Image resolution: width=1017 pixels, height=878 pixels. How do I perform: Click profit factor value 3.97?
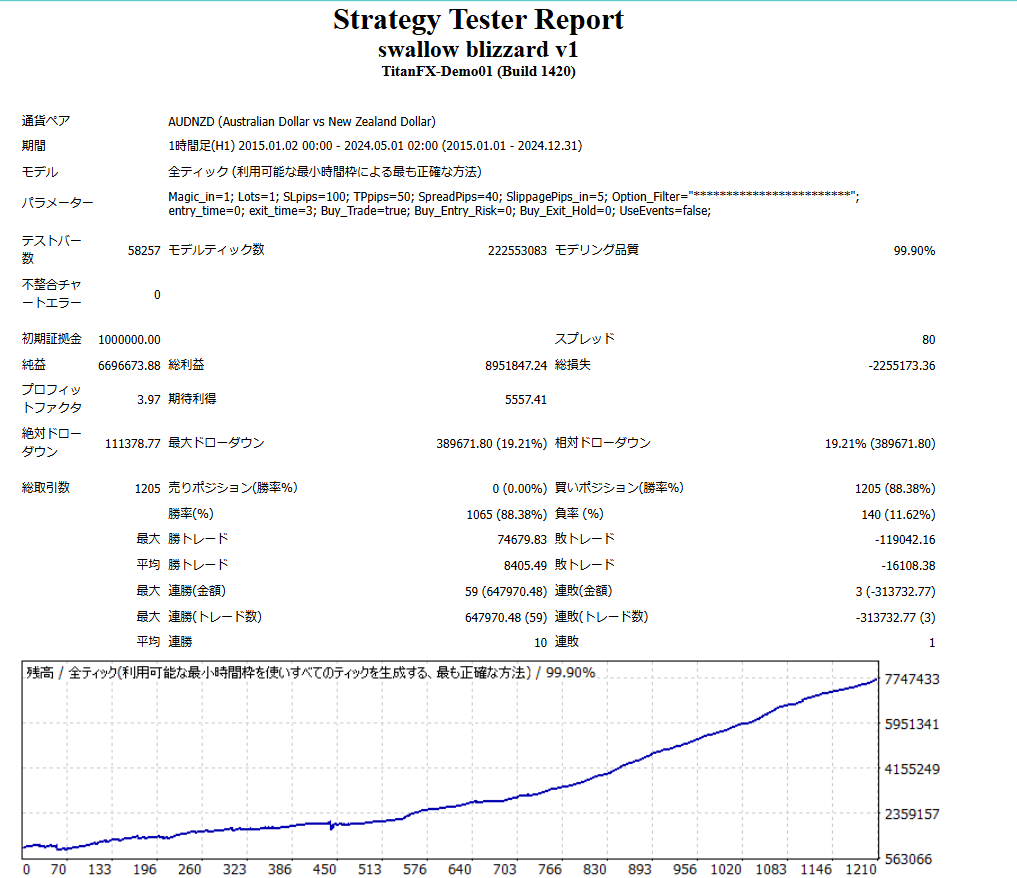pos(149,399)
